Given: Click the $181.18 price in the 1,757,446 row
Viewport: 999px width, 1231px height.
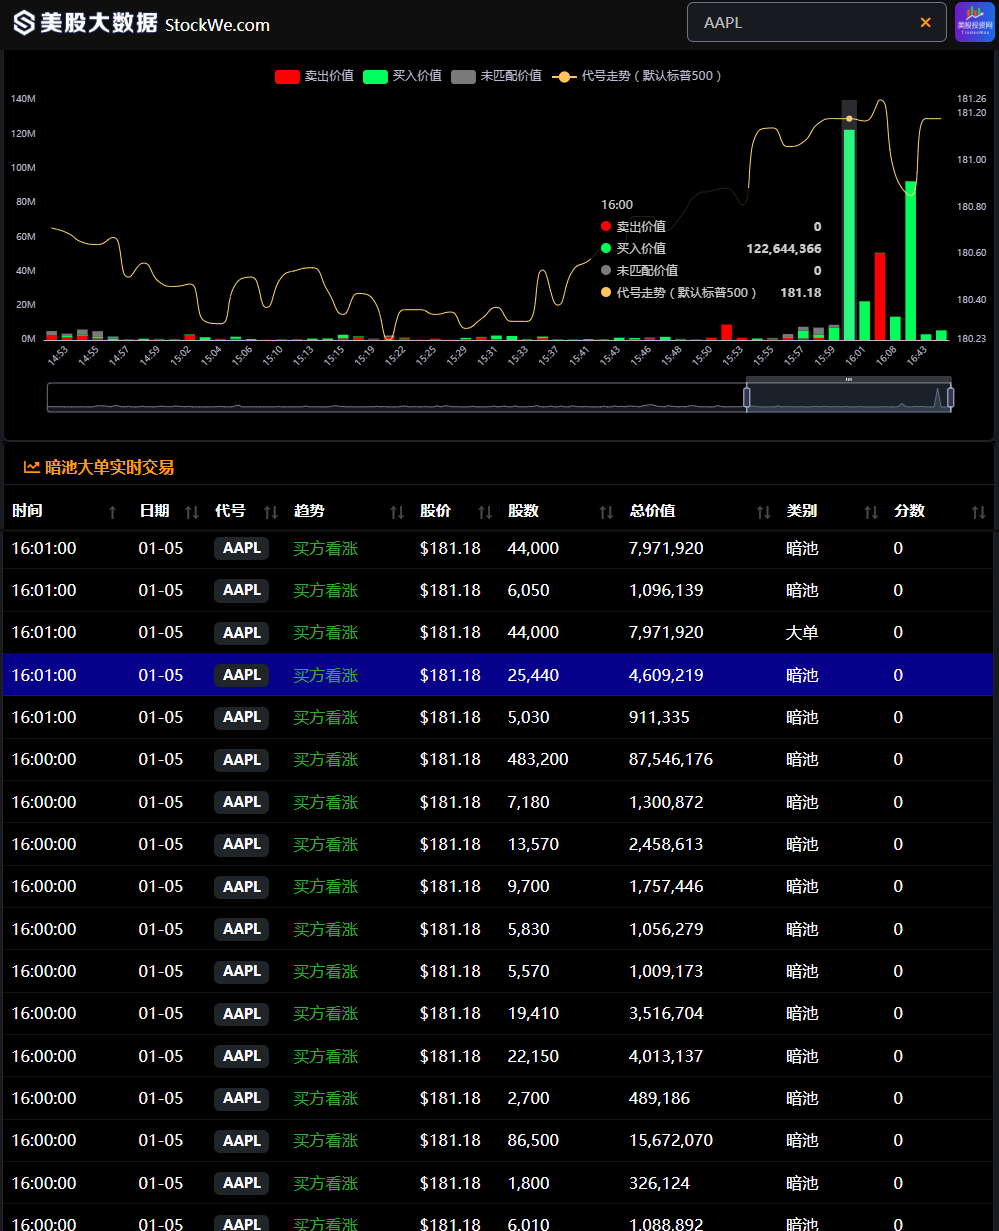Looking at the screenshot, I should tap(450, 886).
